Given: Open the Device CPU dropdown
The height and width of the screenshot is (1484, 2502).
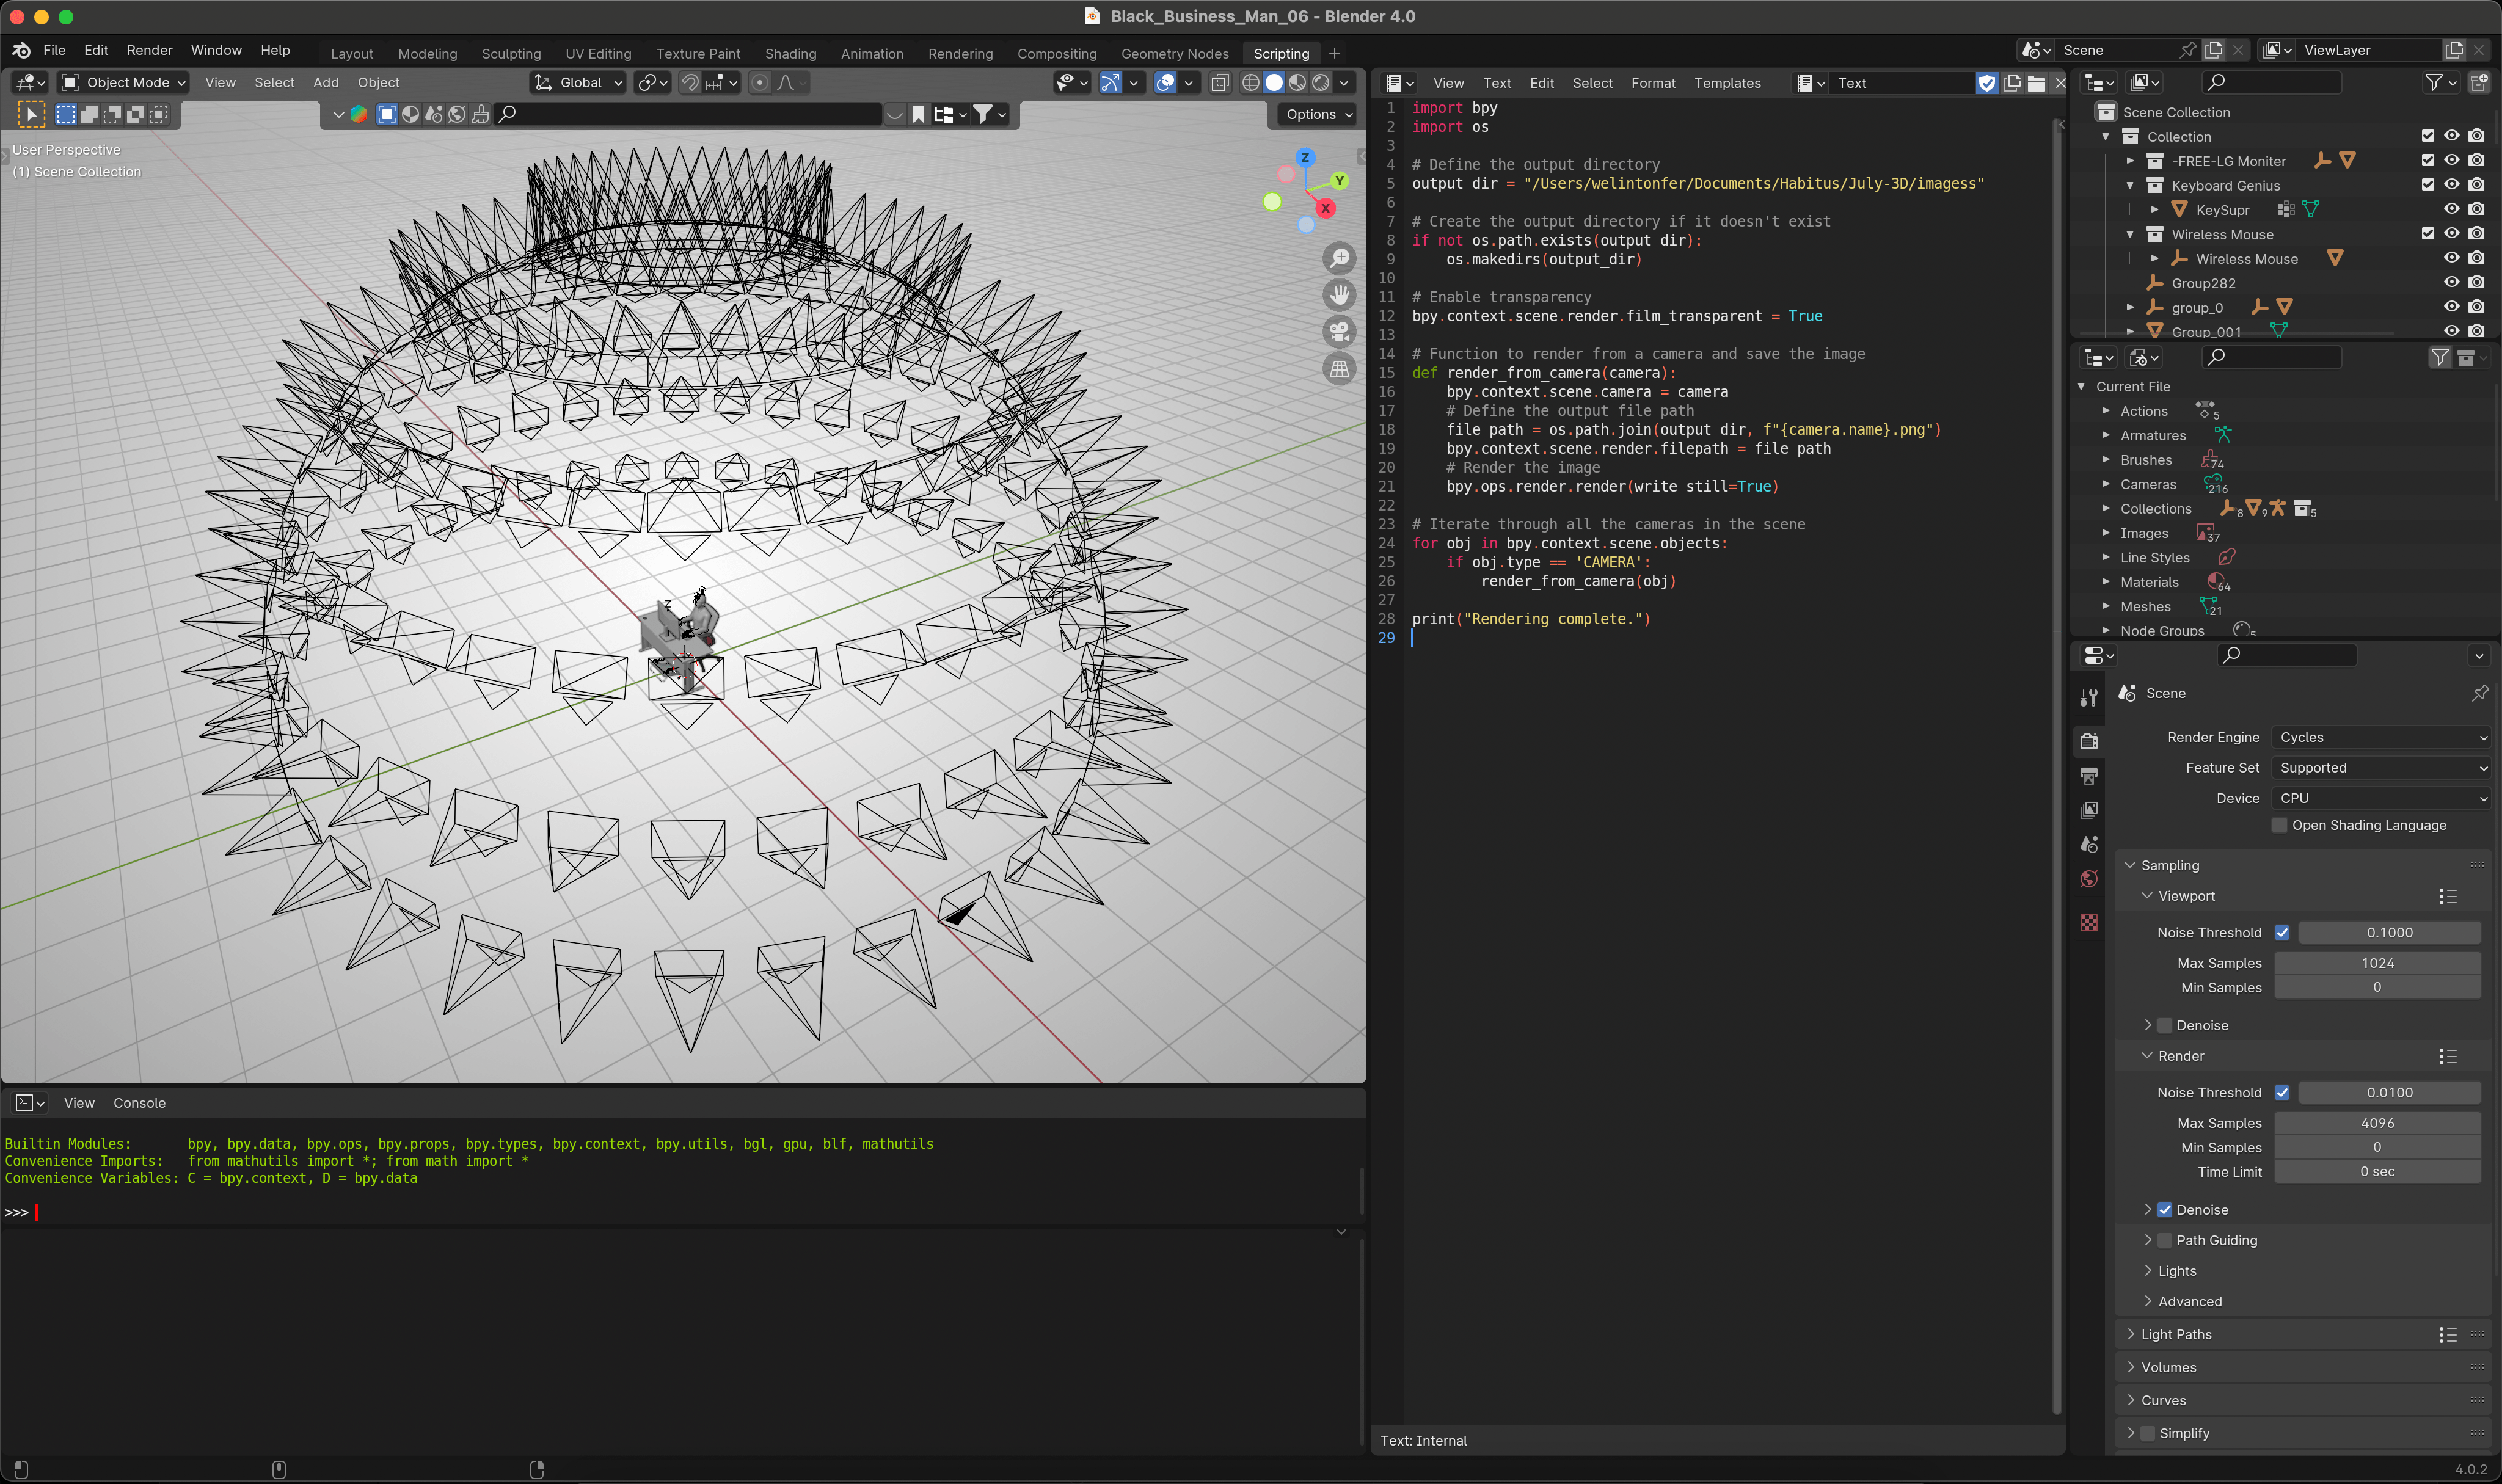Looking at the screenshot, I should [x=2381, y=798].
